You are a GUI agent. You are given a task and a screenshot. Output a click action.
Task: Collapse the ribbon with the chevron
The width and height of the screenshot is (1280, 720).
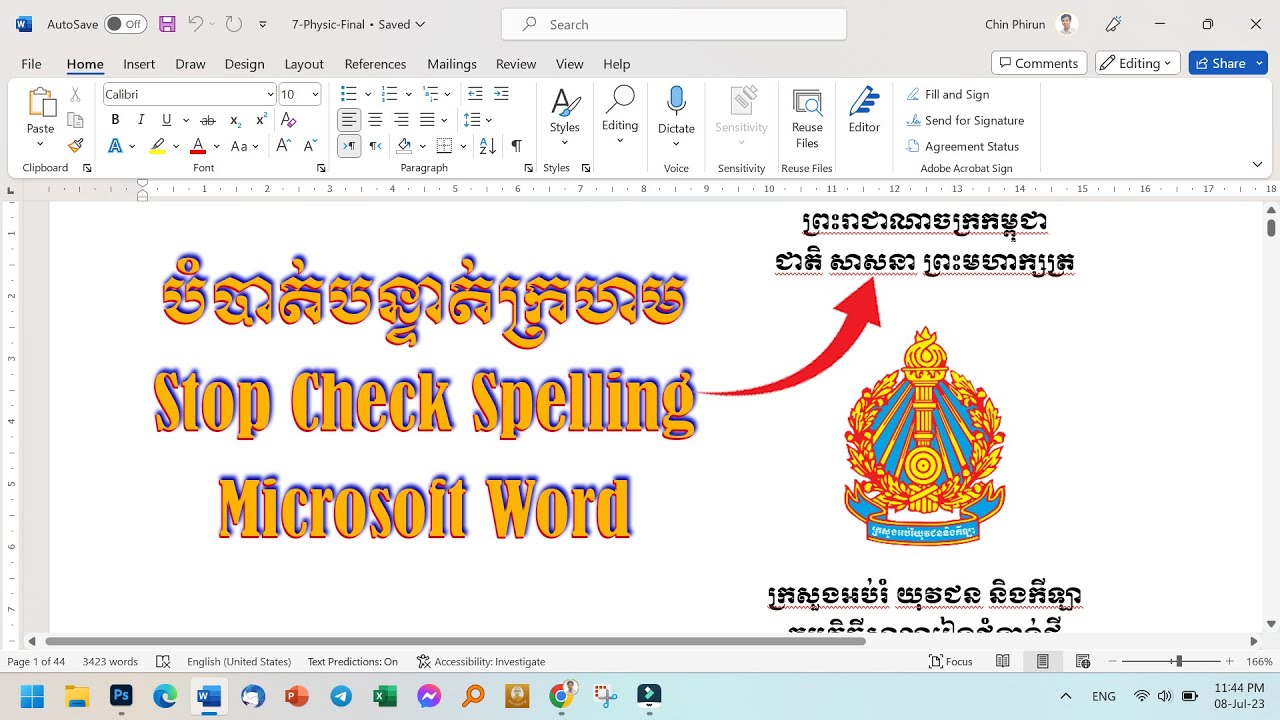point(1257,165)
